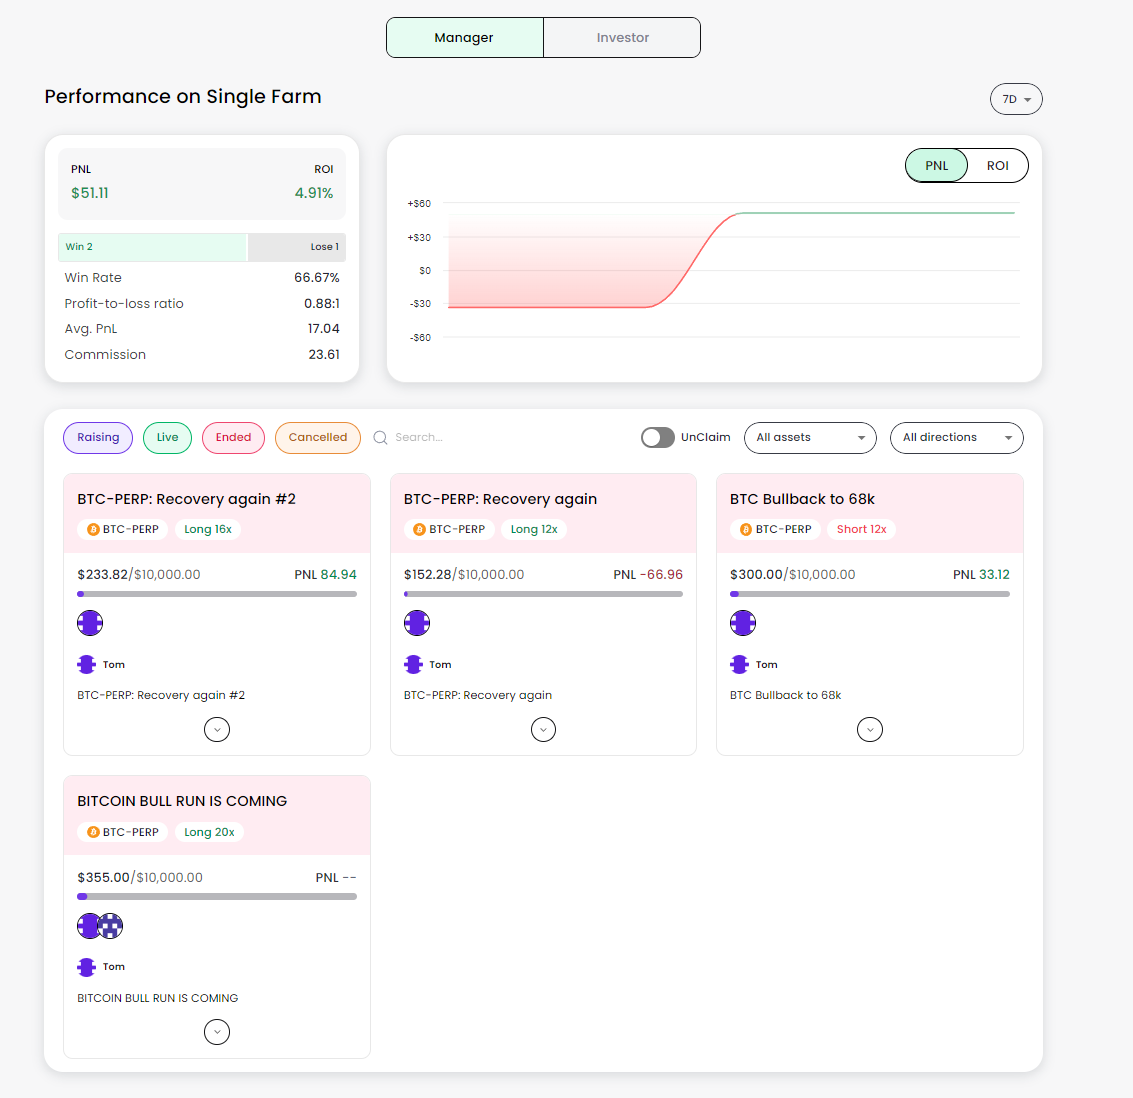This screenshot has height=1098, width=1133.
Task: Filter farms by Live status
Action: click(x=168, y=438)
